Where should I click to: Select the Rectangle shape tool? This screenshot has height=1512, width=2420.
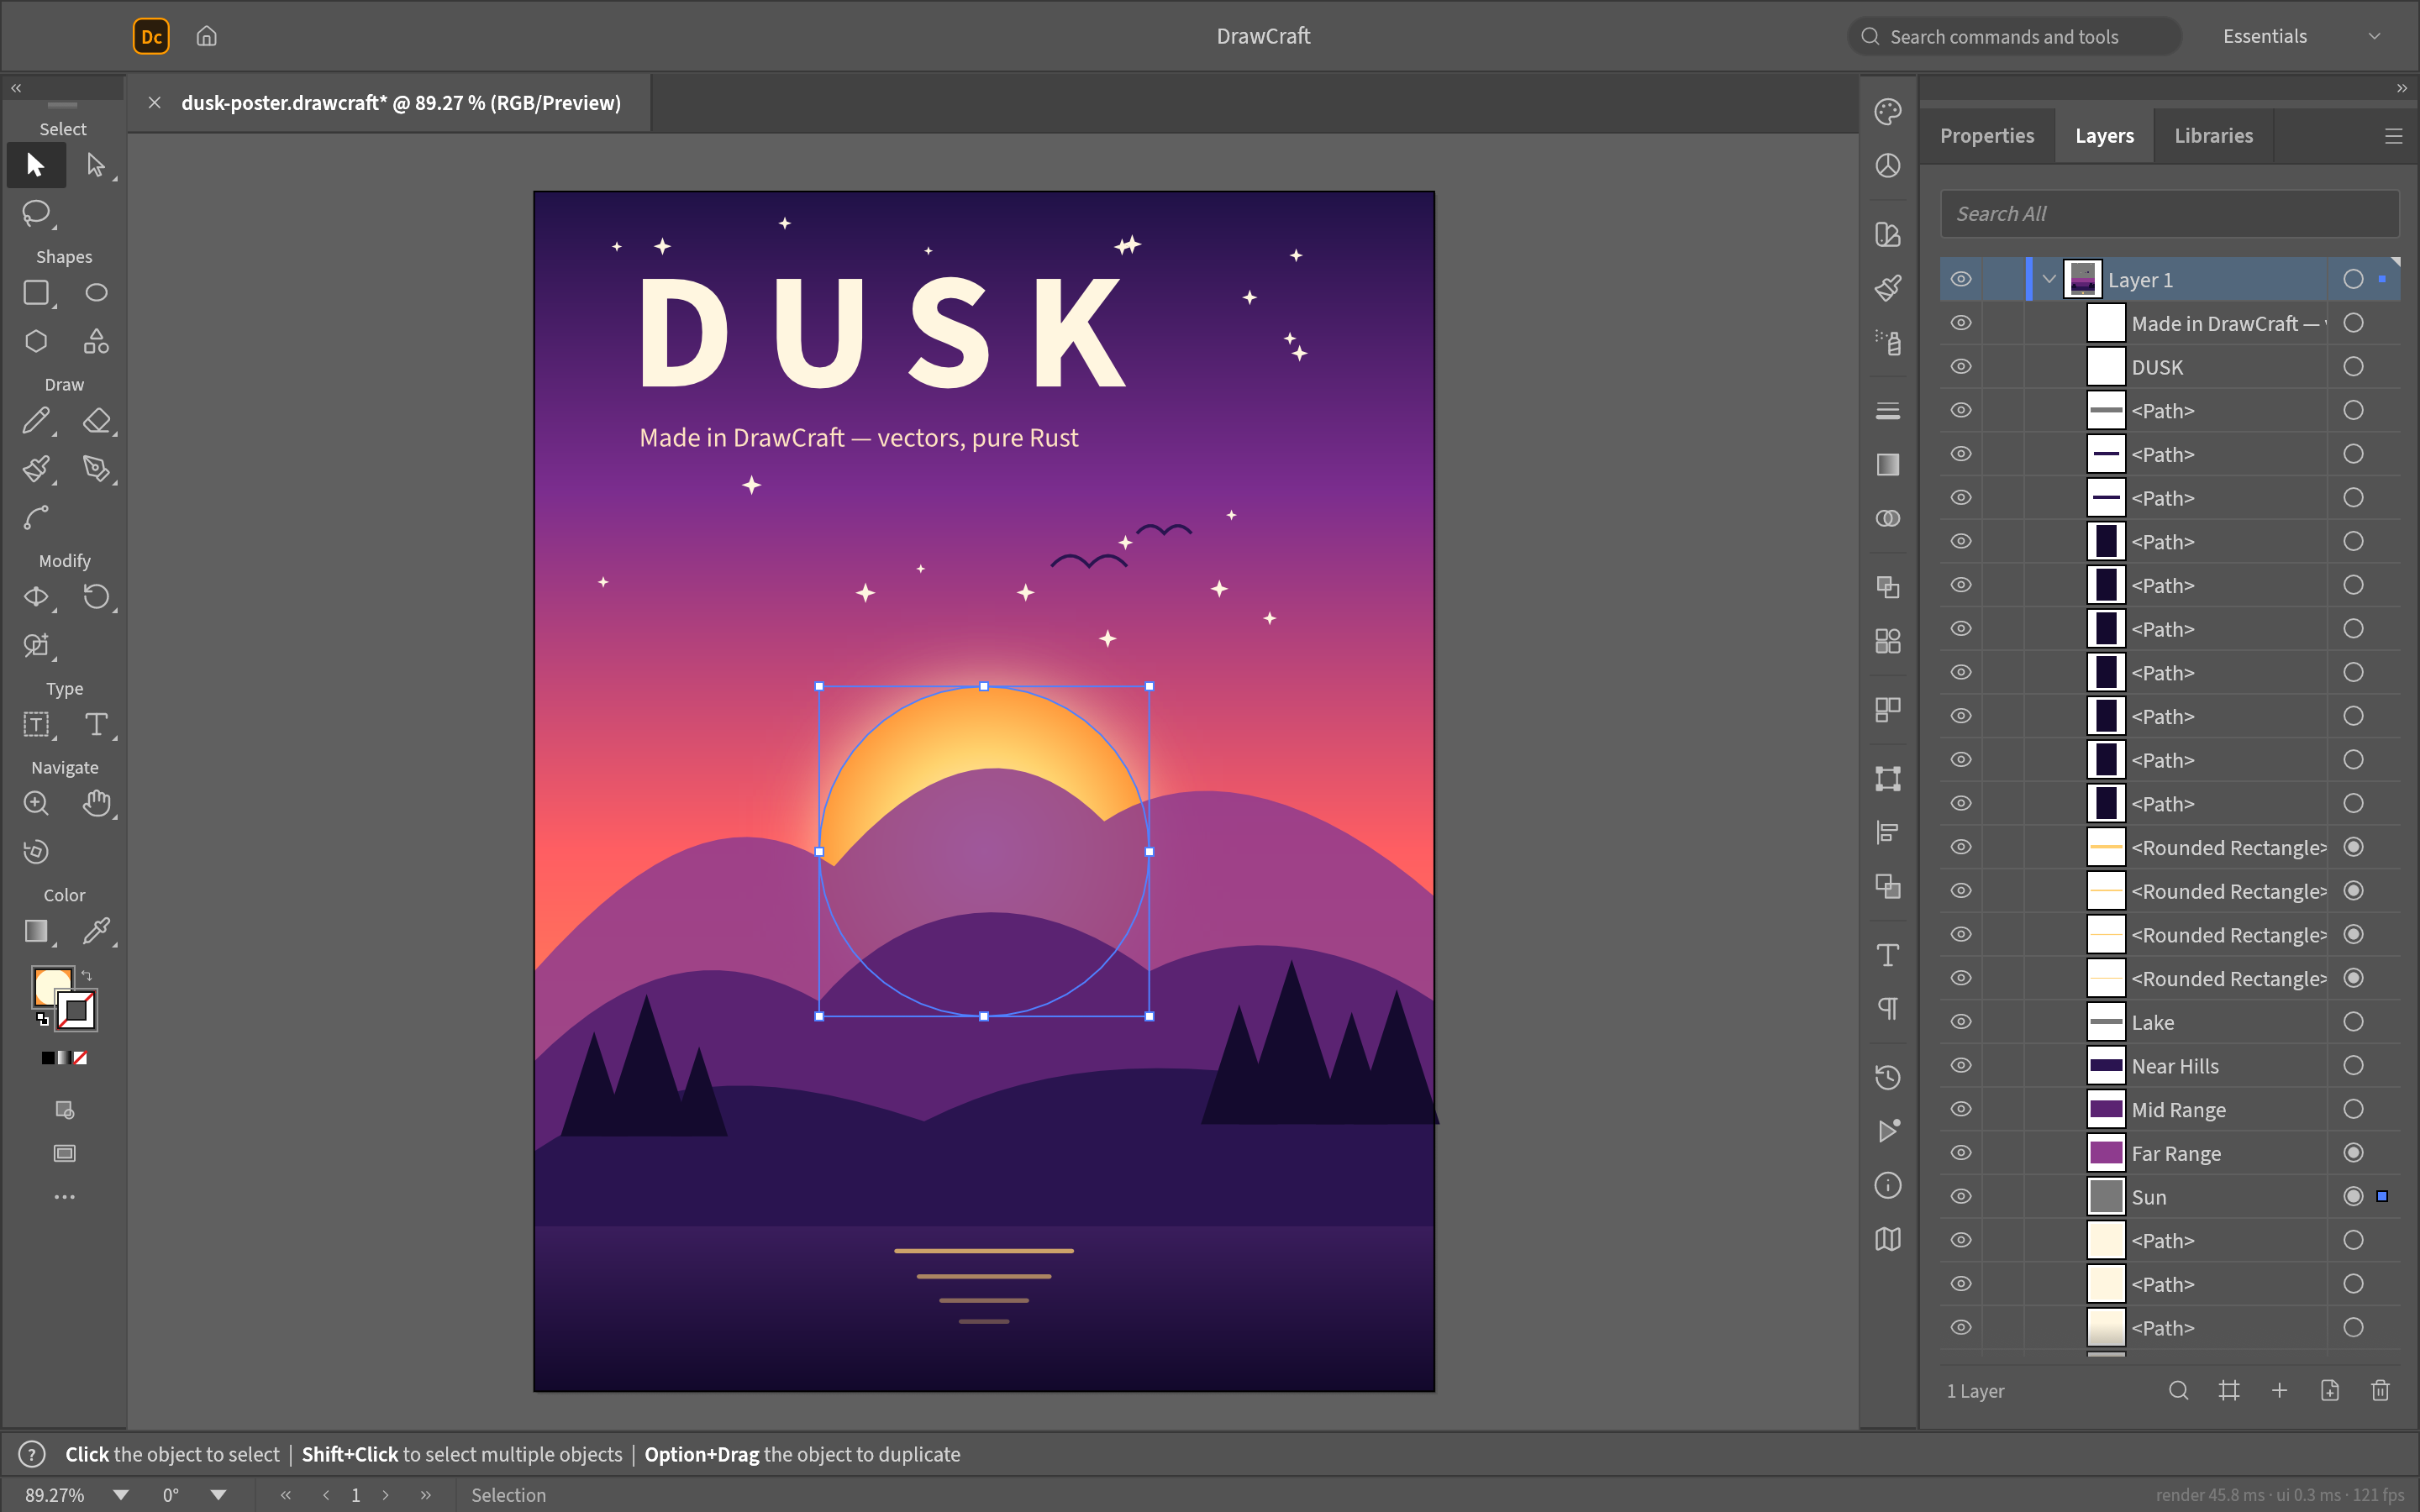[x=36, y=293]
